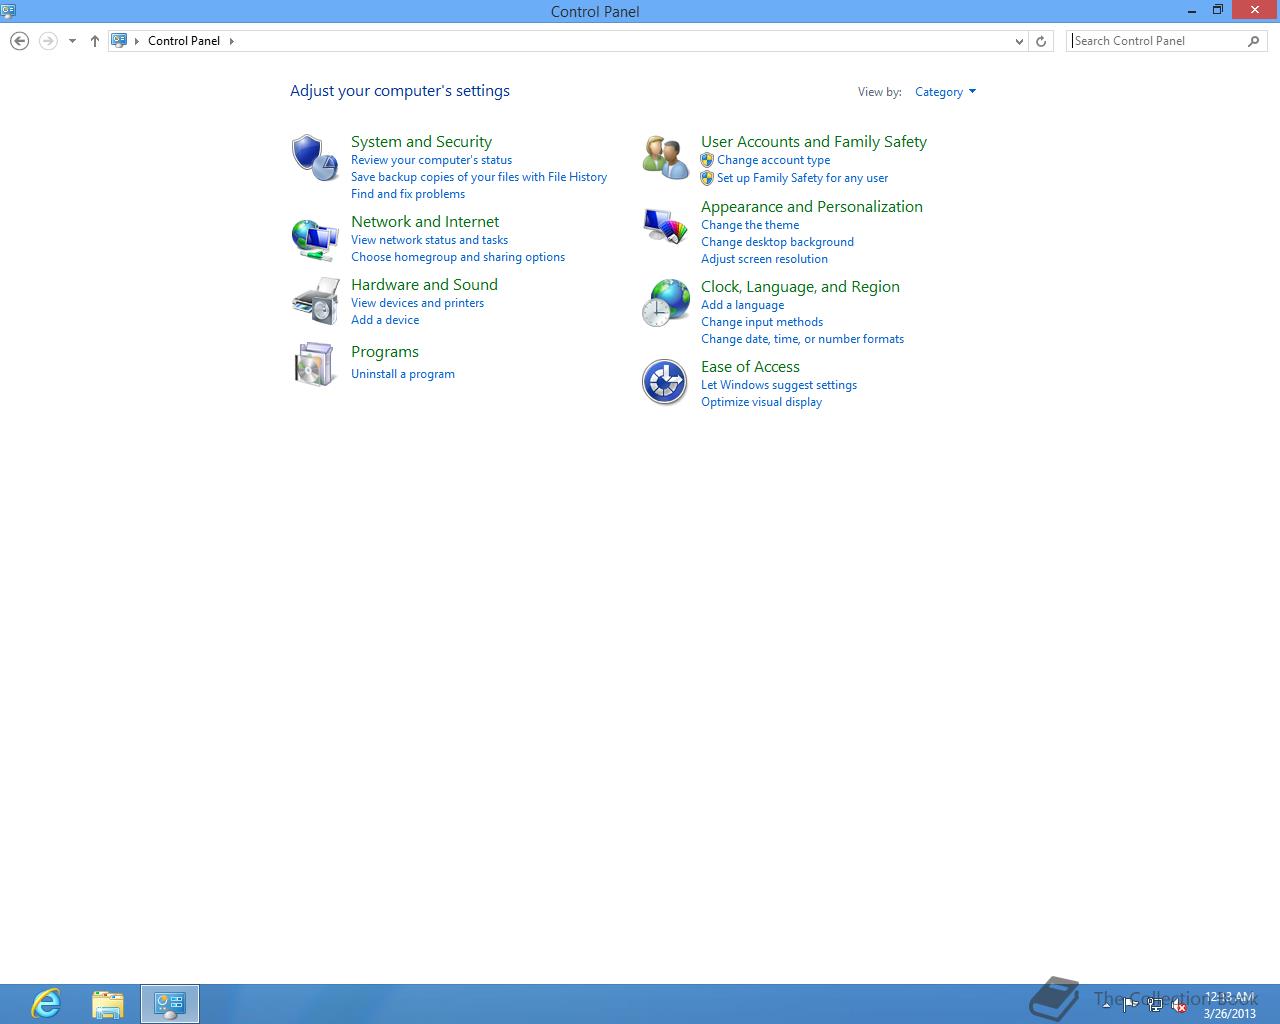Open the Action Center flag in the tray
Viewport: 1280px width, 1024px height.
pos(1130,1006)
